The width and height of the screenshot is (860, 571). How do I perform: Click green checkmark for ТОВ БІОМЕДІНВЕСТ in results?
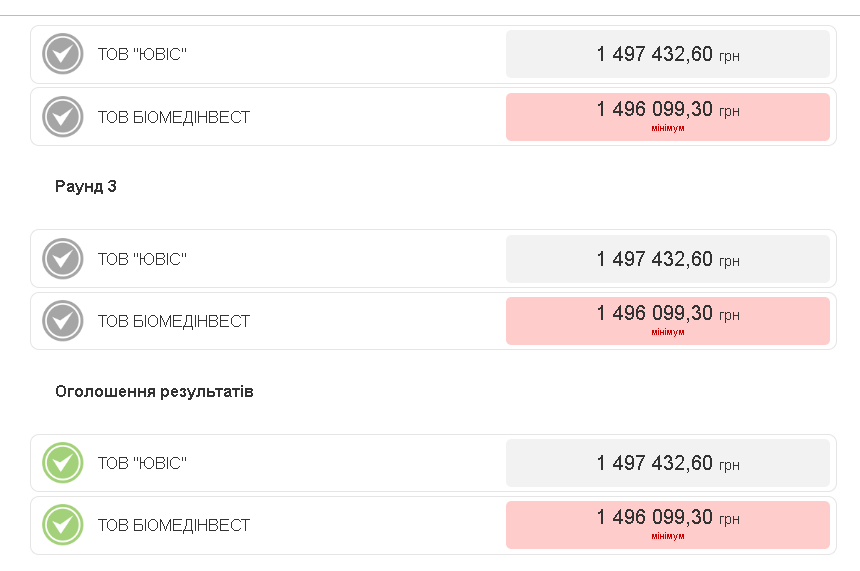point(63,525)
